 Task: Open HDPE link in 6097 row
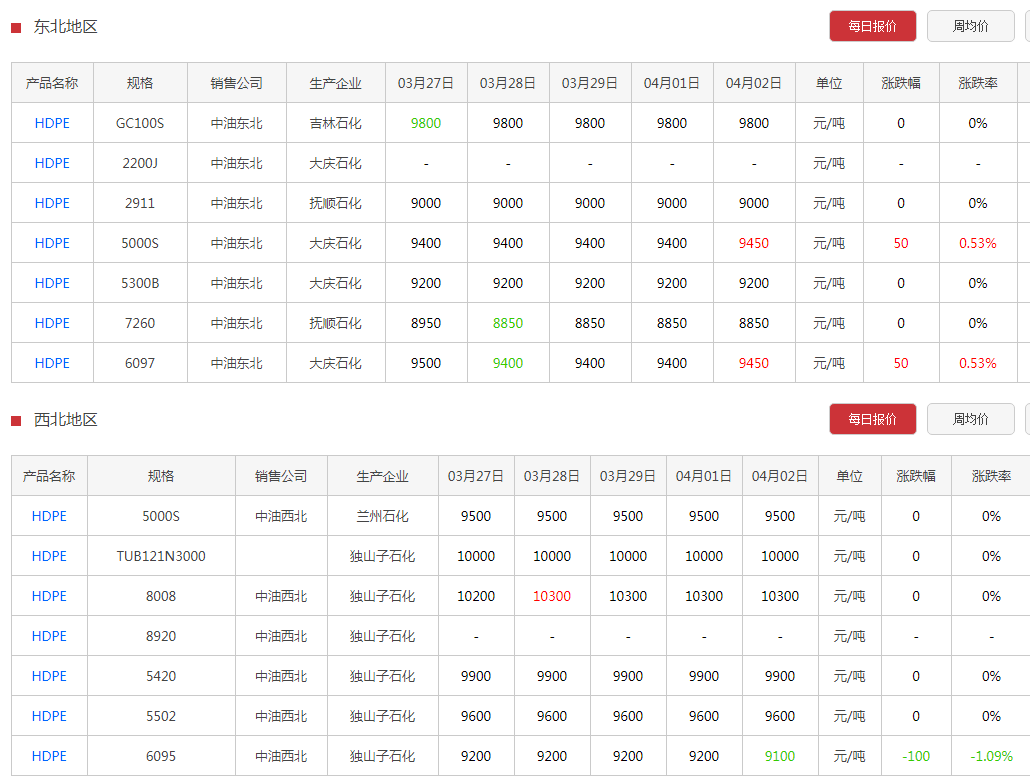(x=52, y=363)
